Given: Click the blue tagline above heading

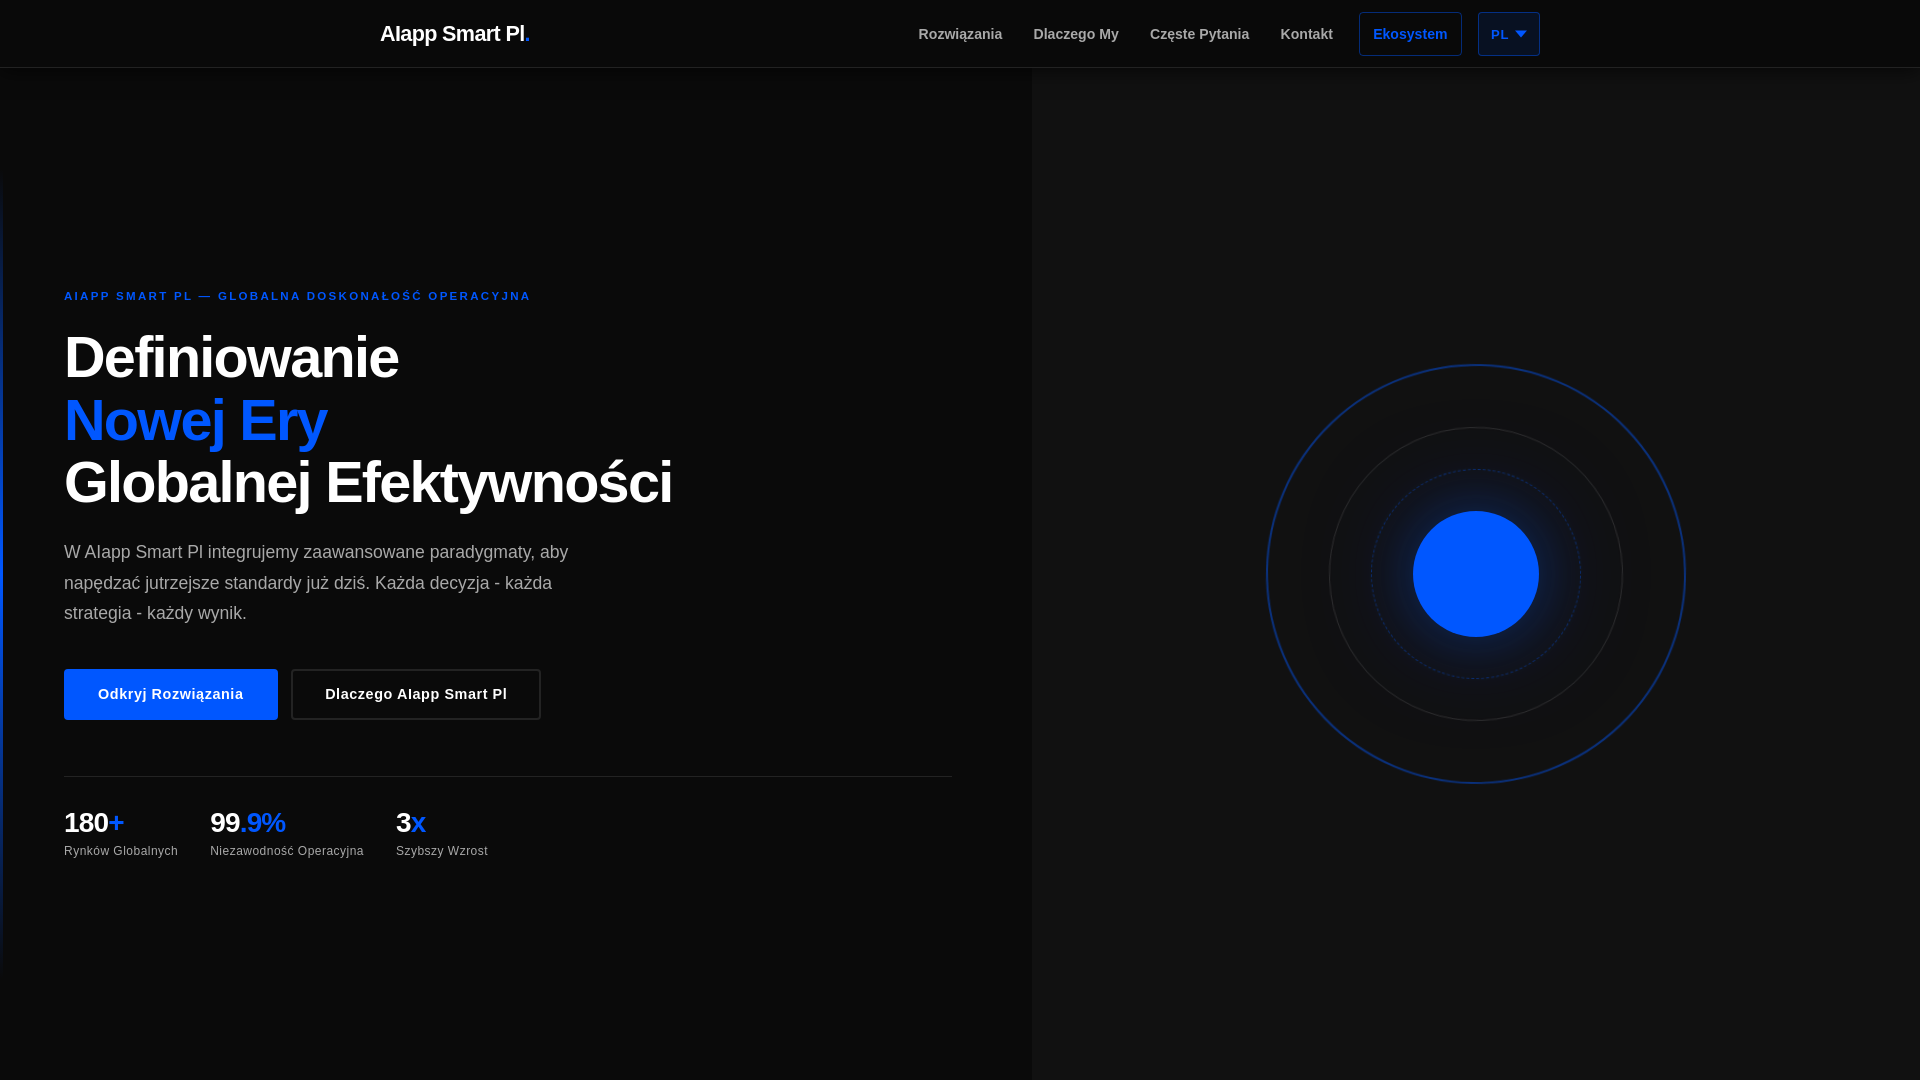Looking at the screenshot, I should point(297,296).
